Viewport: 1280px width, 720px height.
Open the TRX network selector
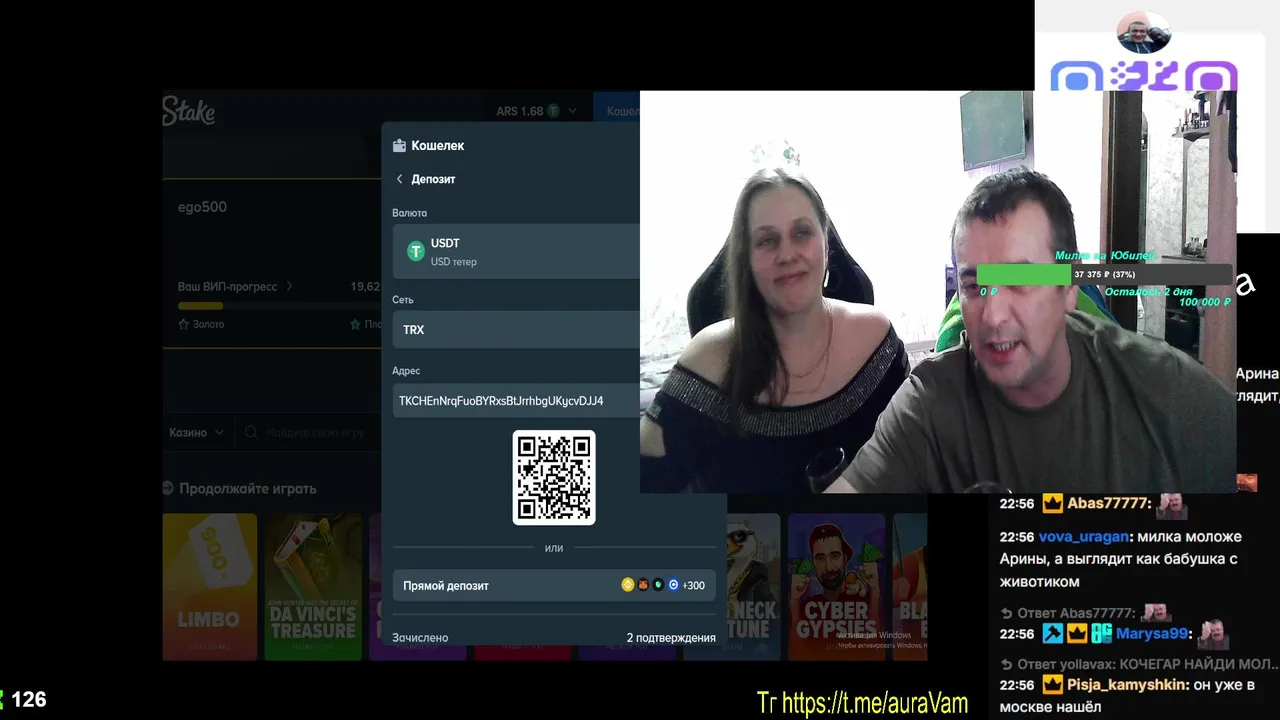point(516,329)
